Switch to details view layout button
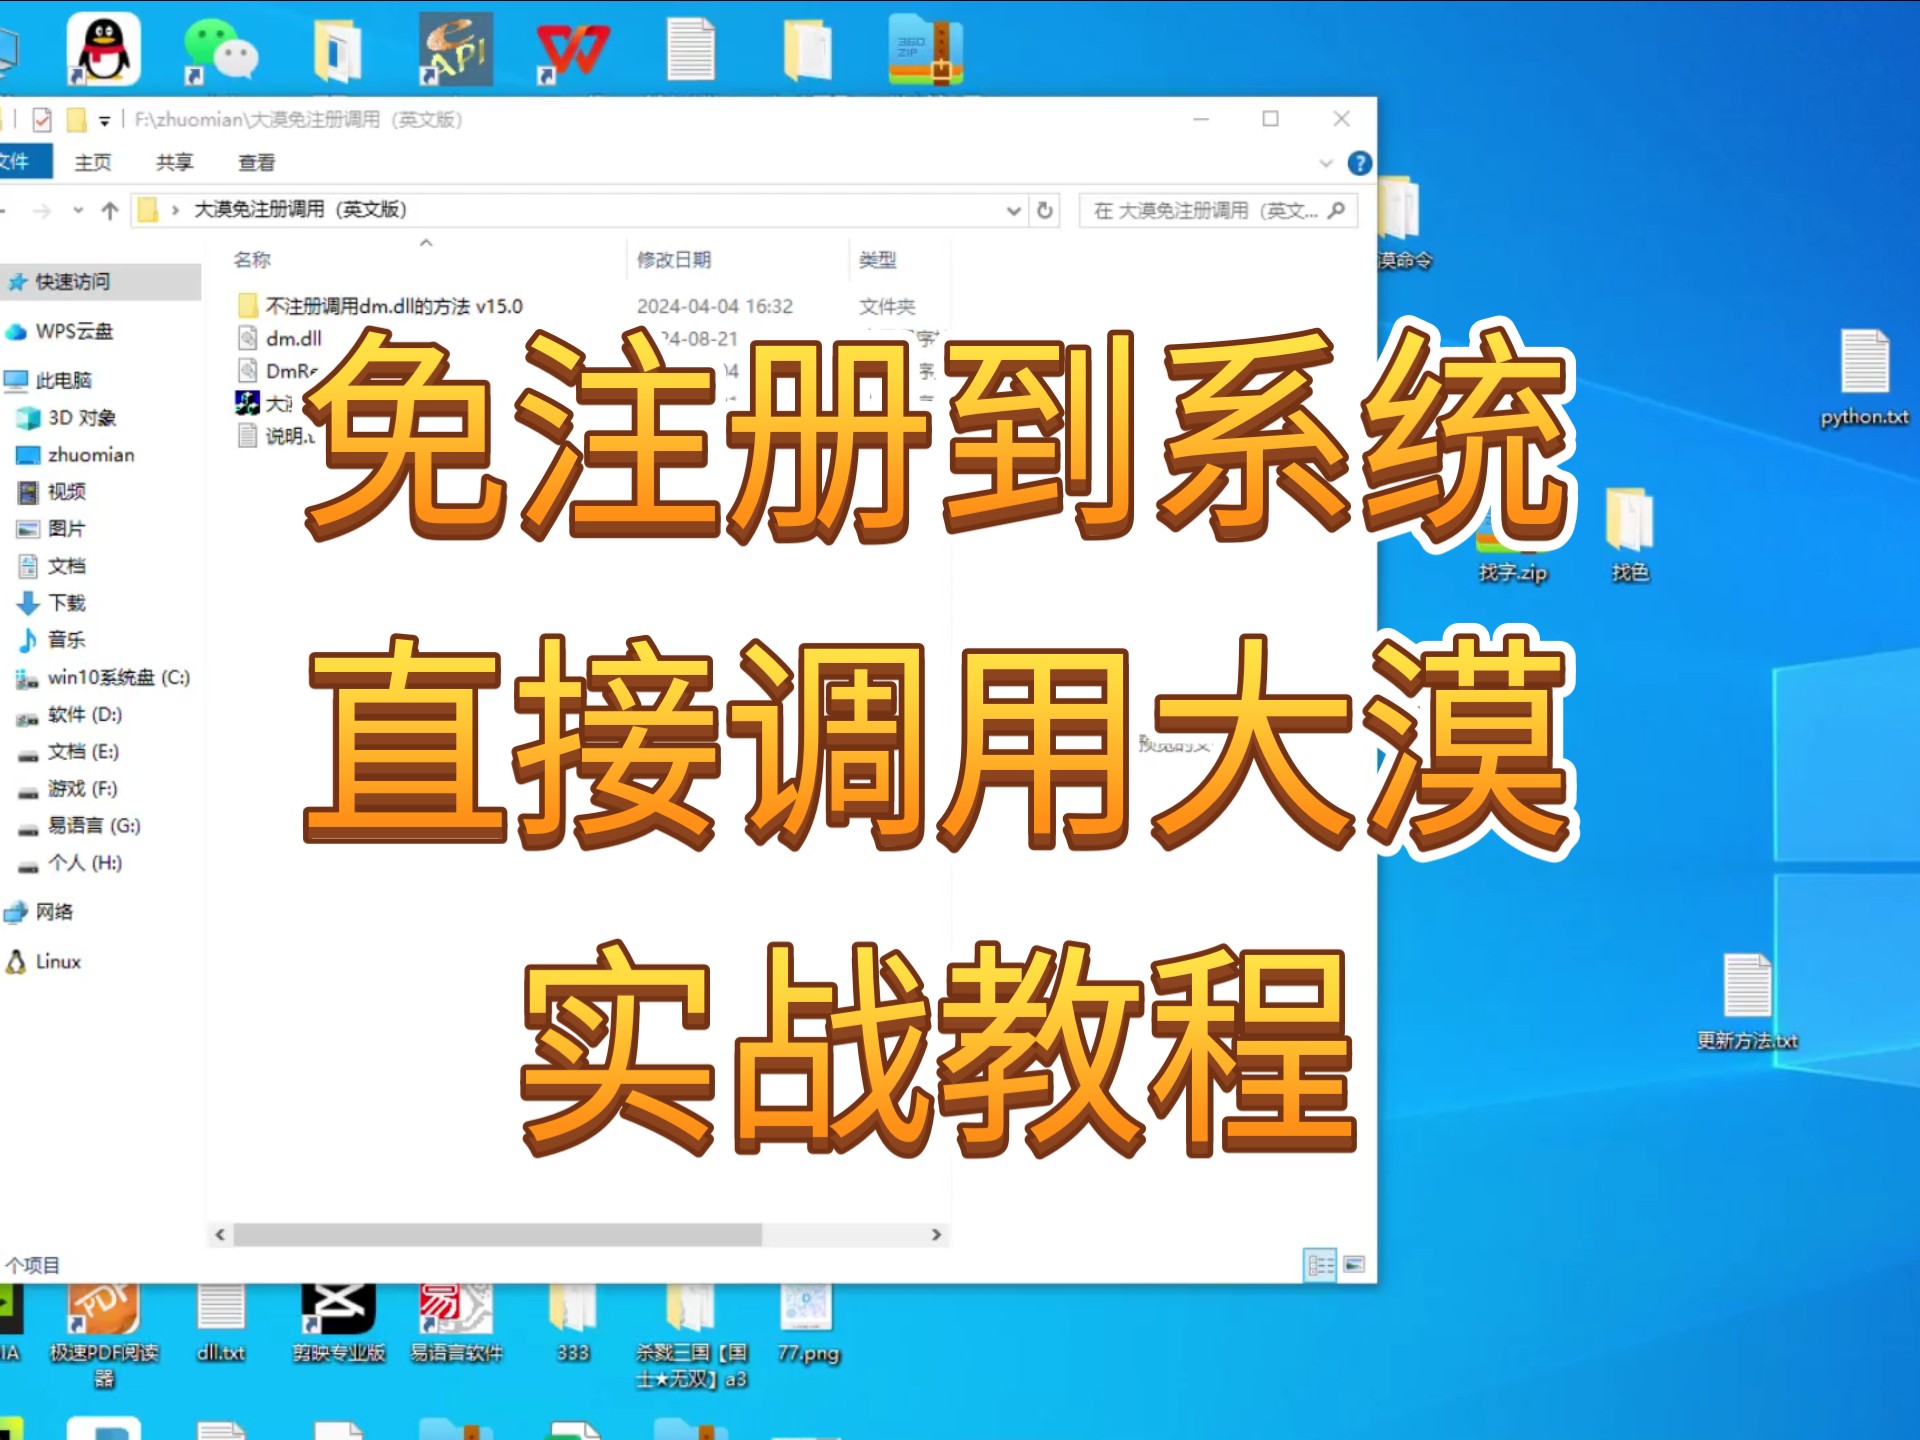1920x1440 pixels. click(x=1320, y=1265)
